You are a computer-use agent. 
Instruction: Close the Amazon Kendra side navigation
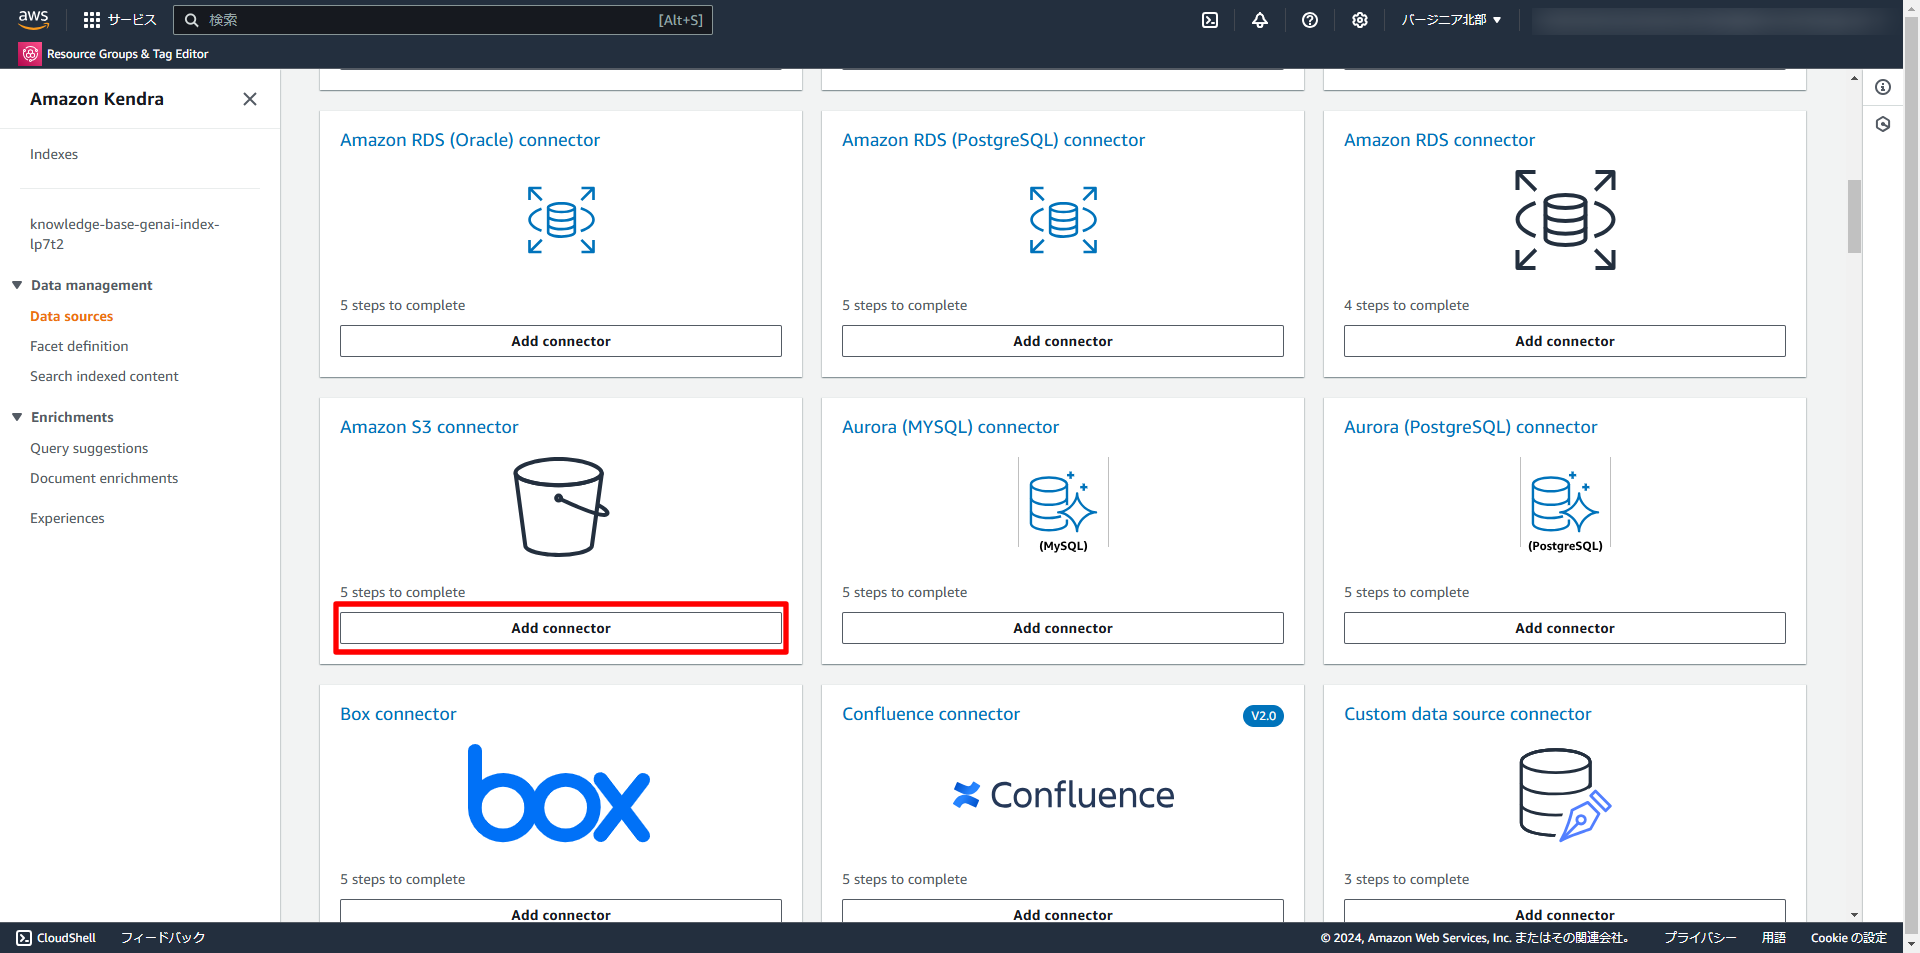(x=250, y=99)
